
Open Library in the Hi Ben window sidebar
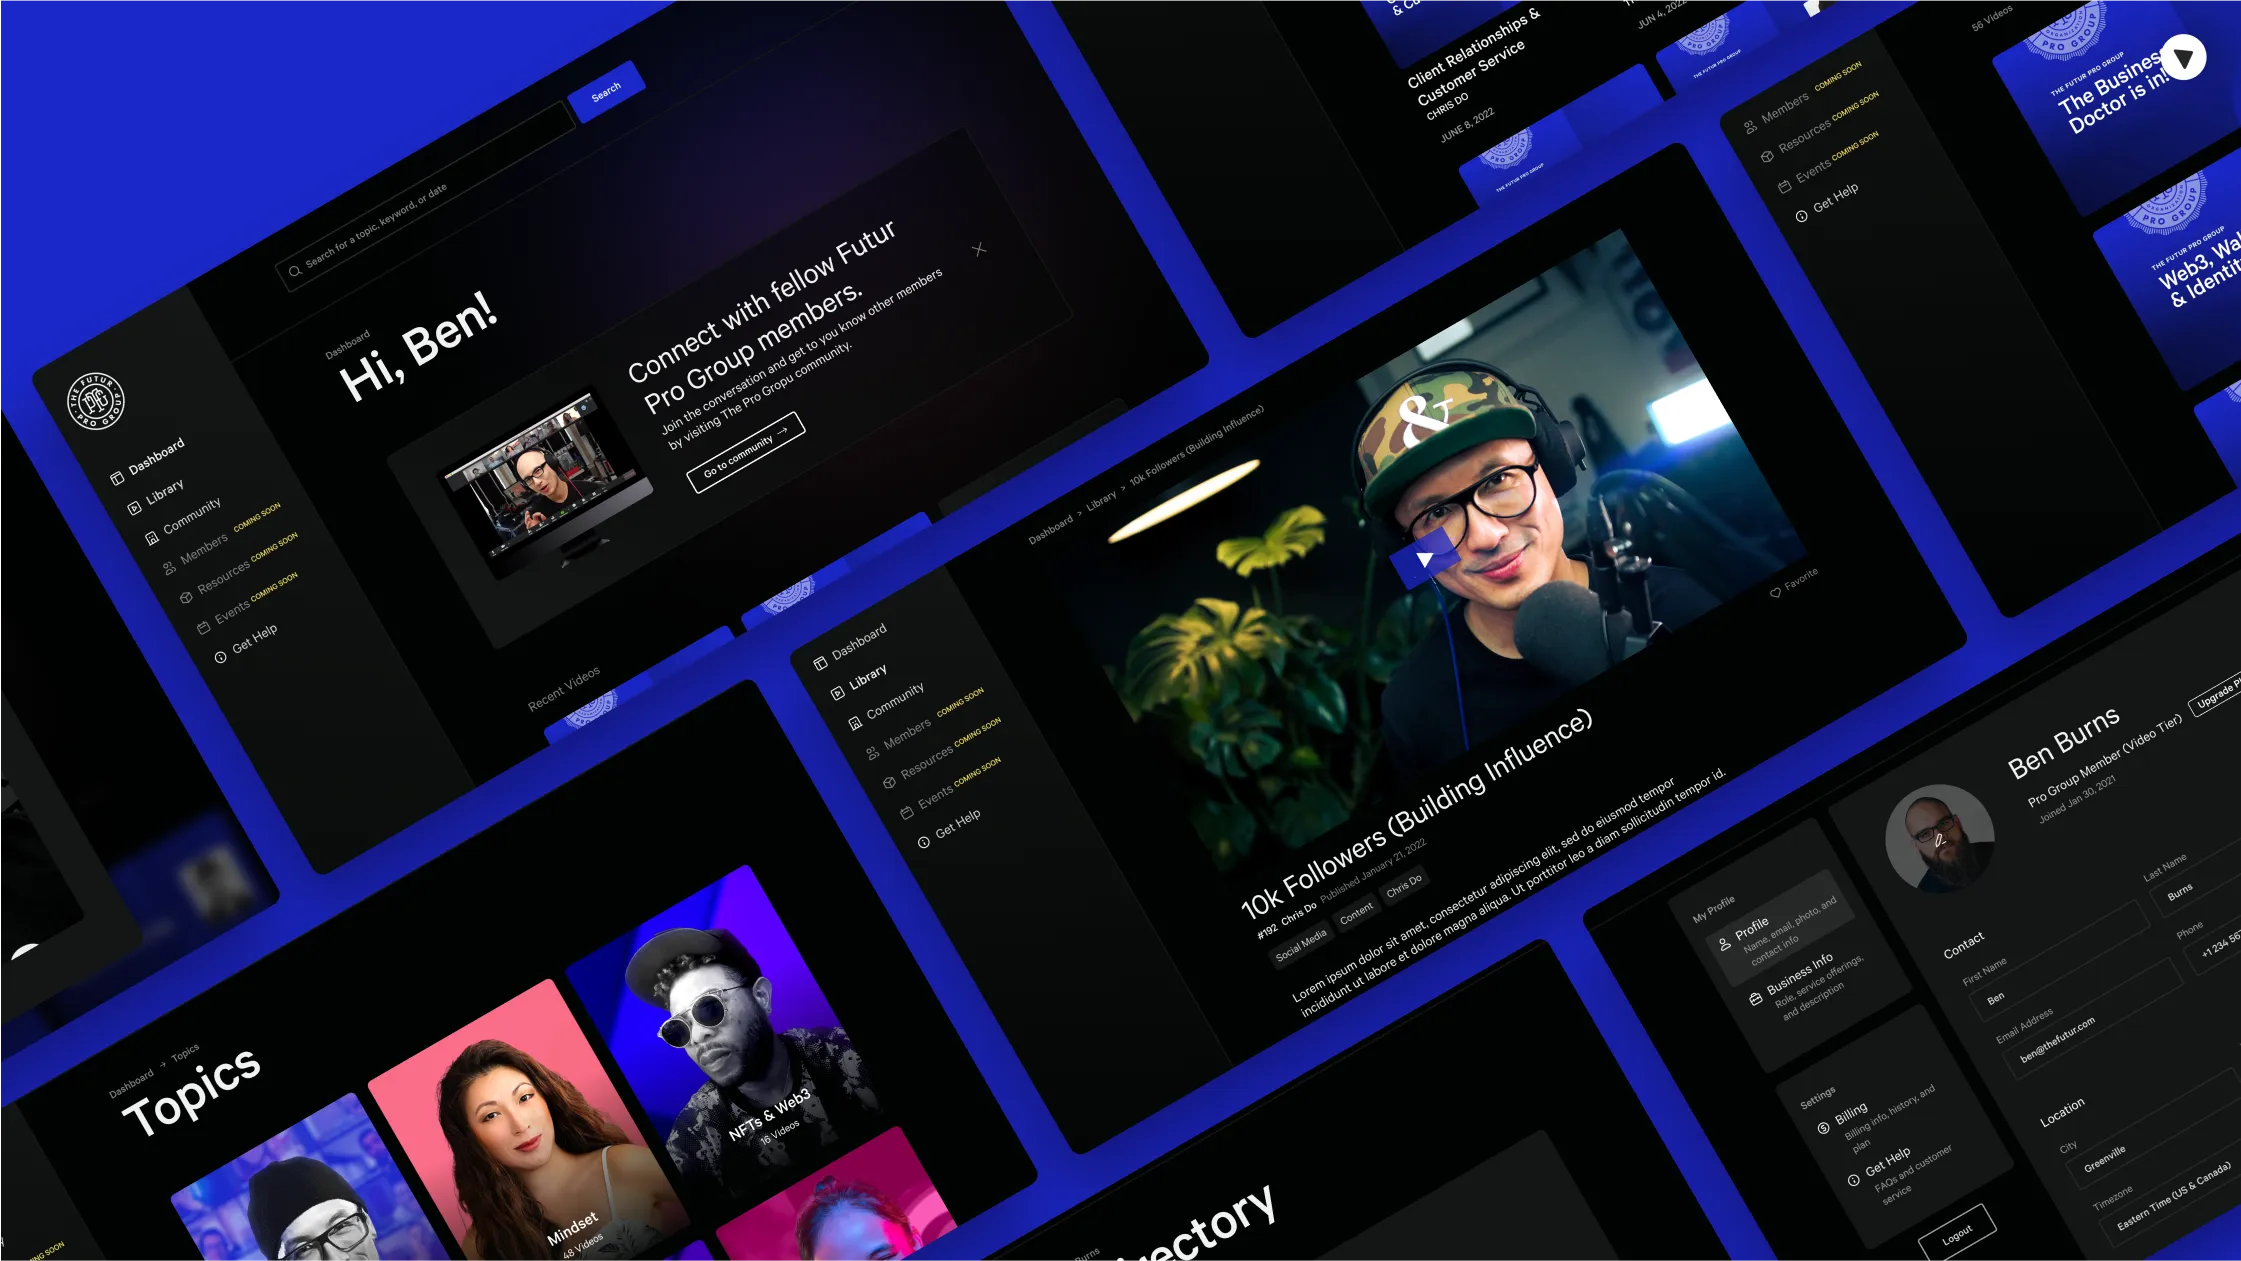click(x=165, y=492)
